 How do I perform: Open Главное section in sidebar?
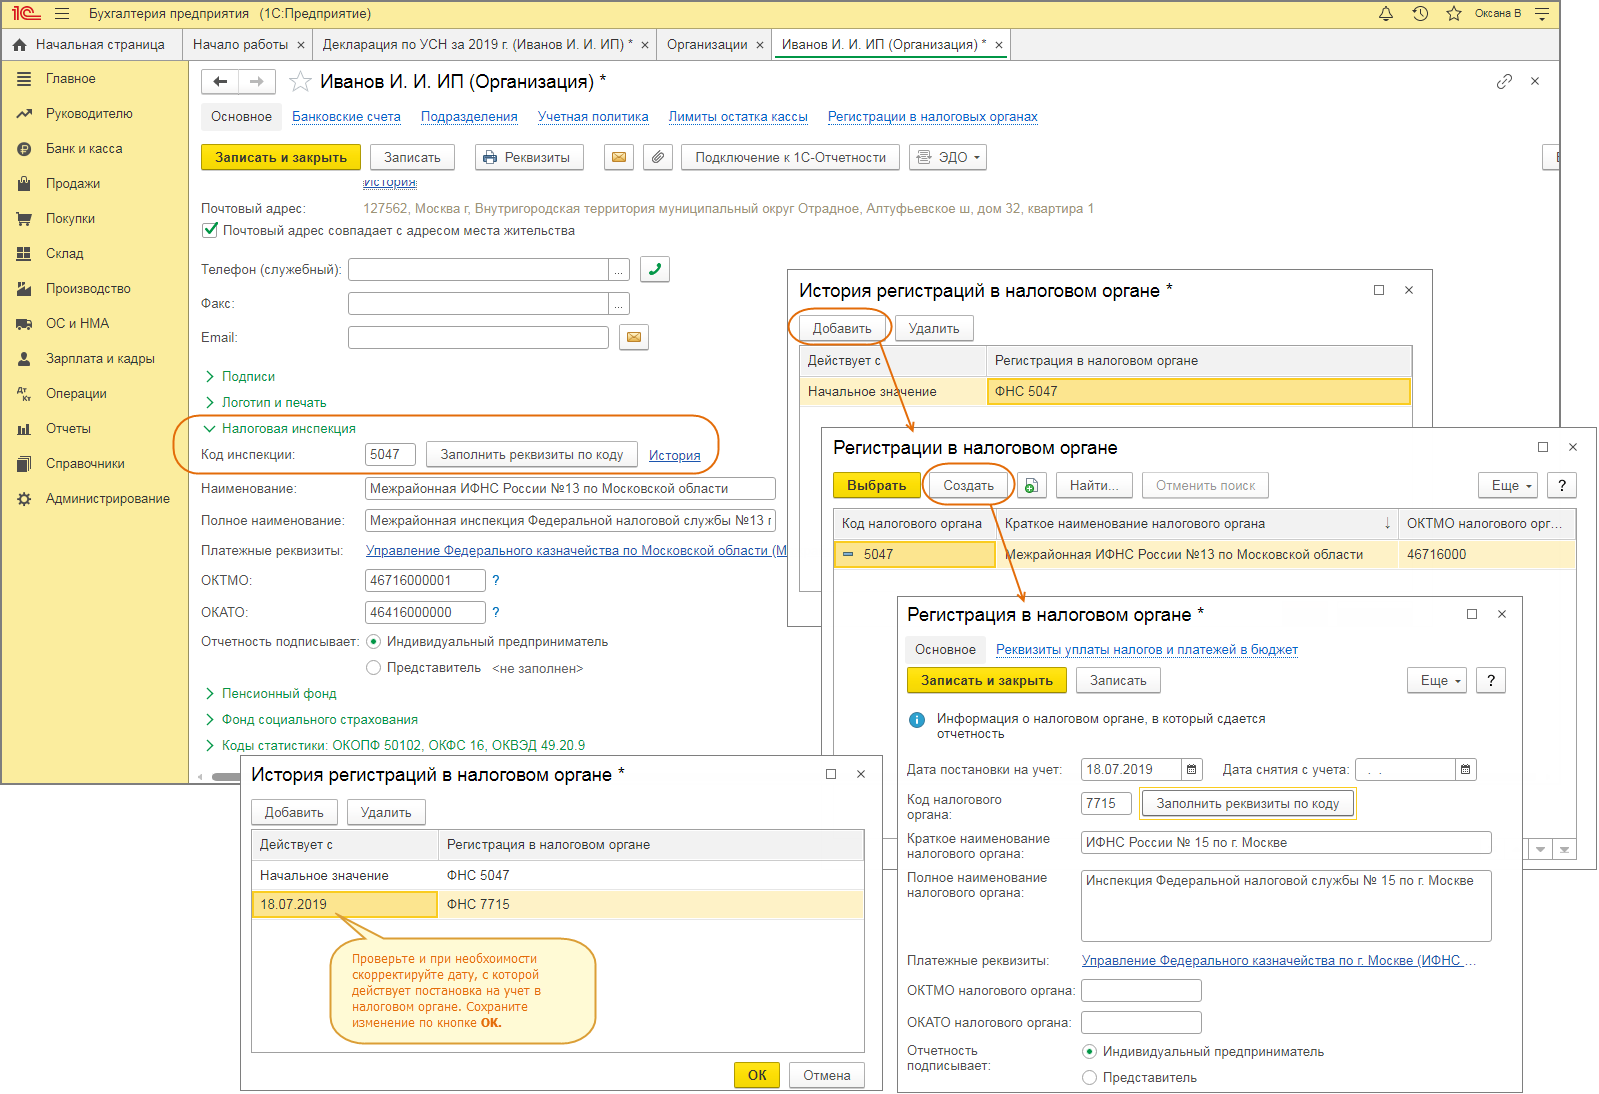(x=70, y=79)
